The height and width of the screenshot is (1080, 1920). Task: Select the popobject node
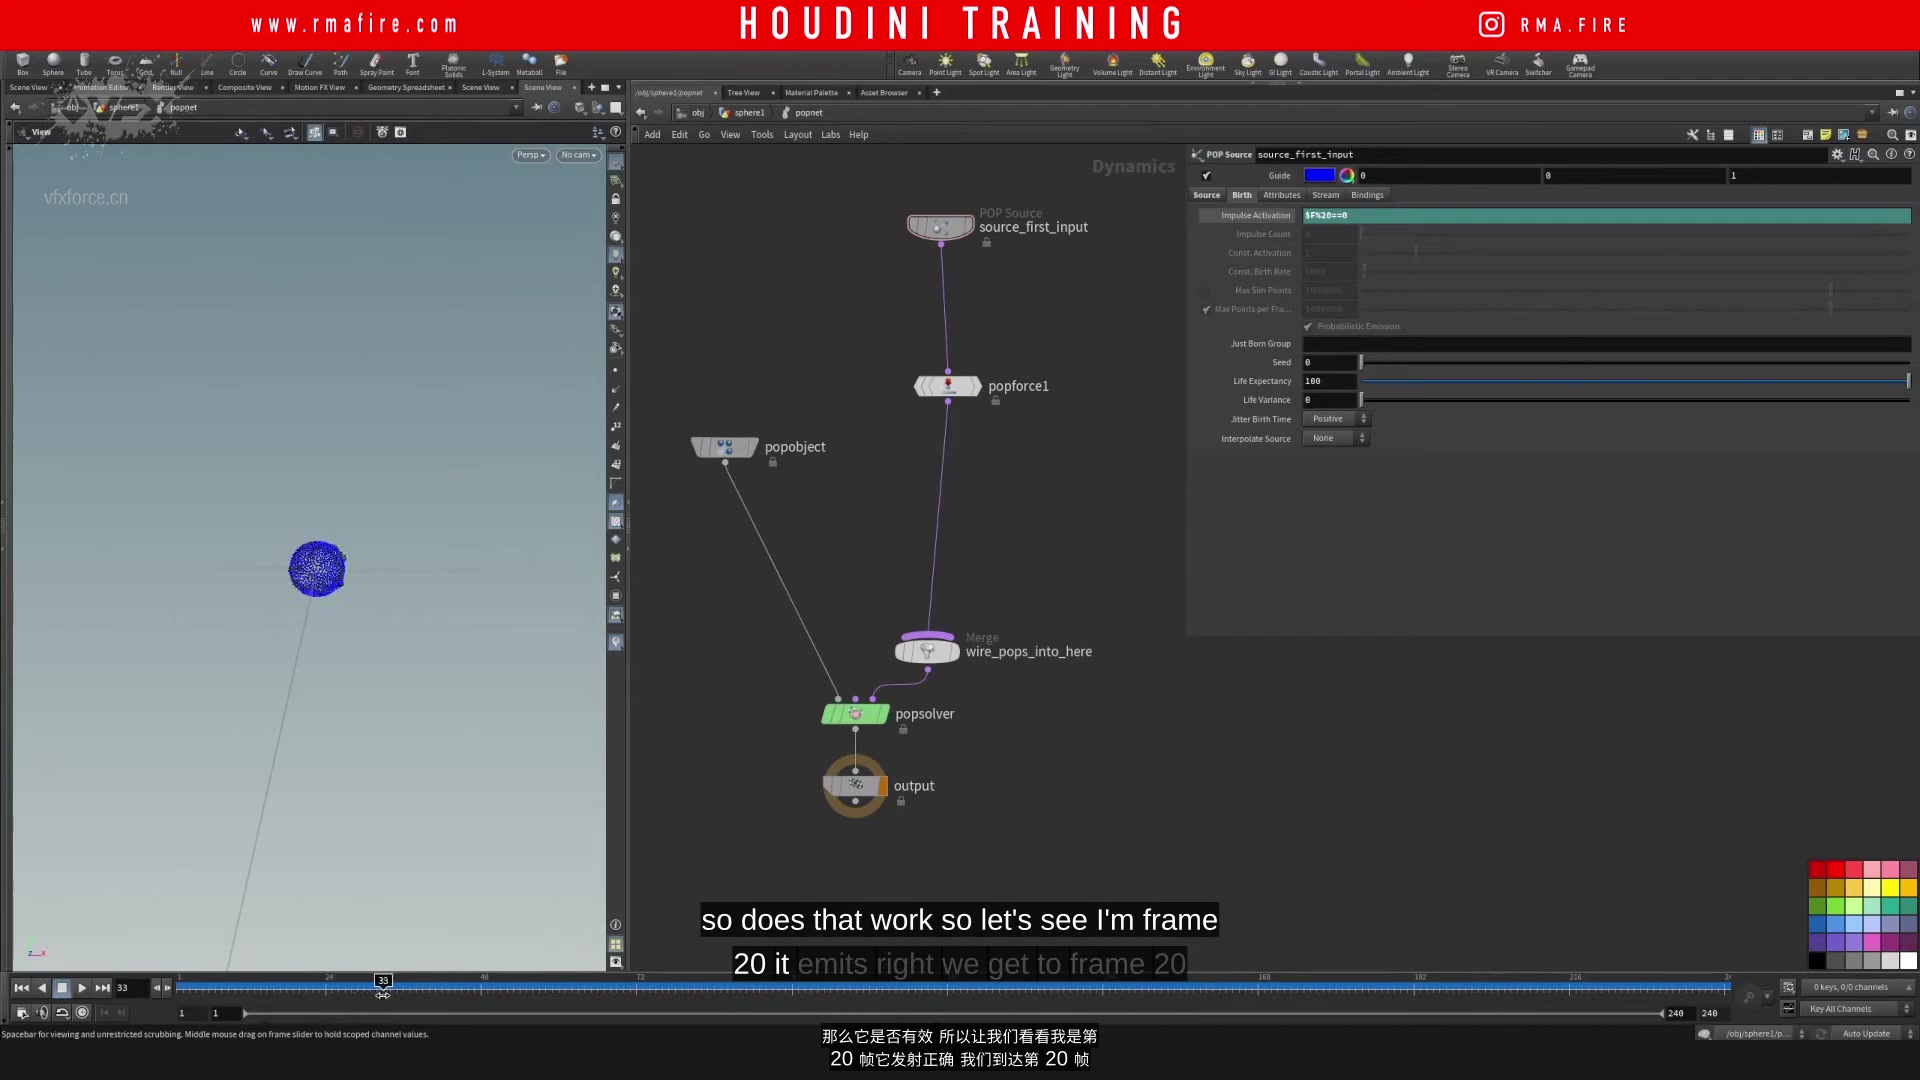click(725, 447)
